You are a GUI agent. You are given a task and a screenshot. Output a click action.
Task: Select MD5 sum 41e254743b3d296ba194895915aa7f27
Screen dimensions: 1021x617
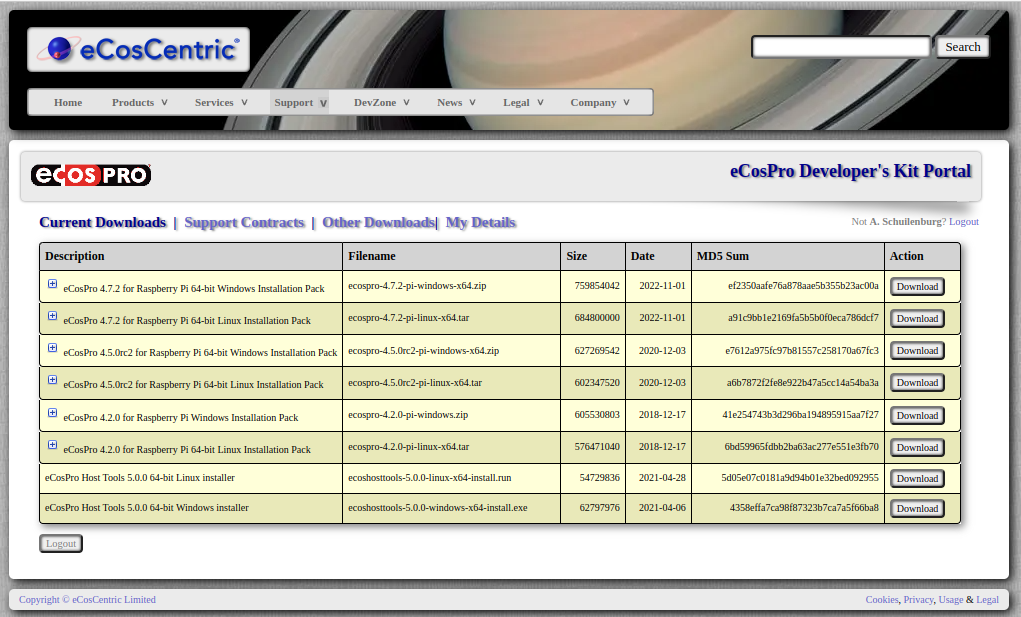click(800, 415)
